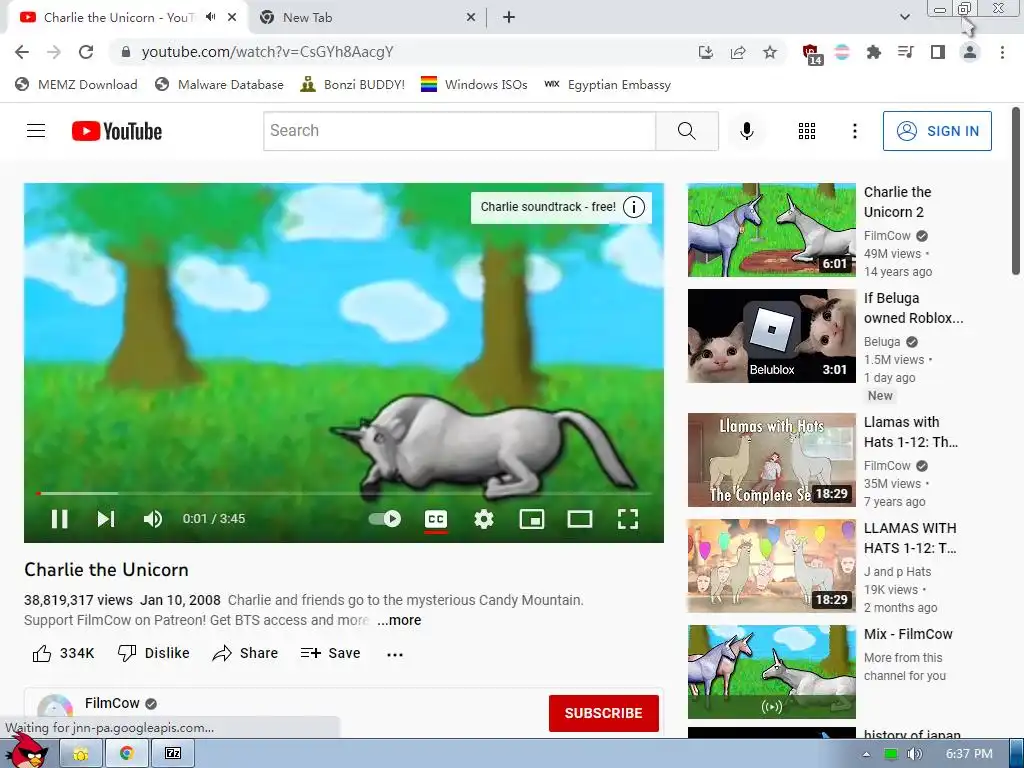This screenshot has width=1024, height=768.
Task: Open media controls icon in toolbar
Action: pos(905,52)
